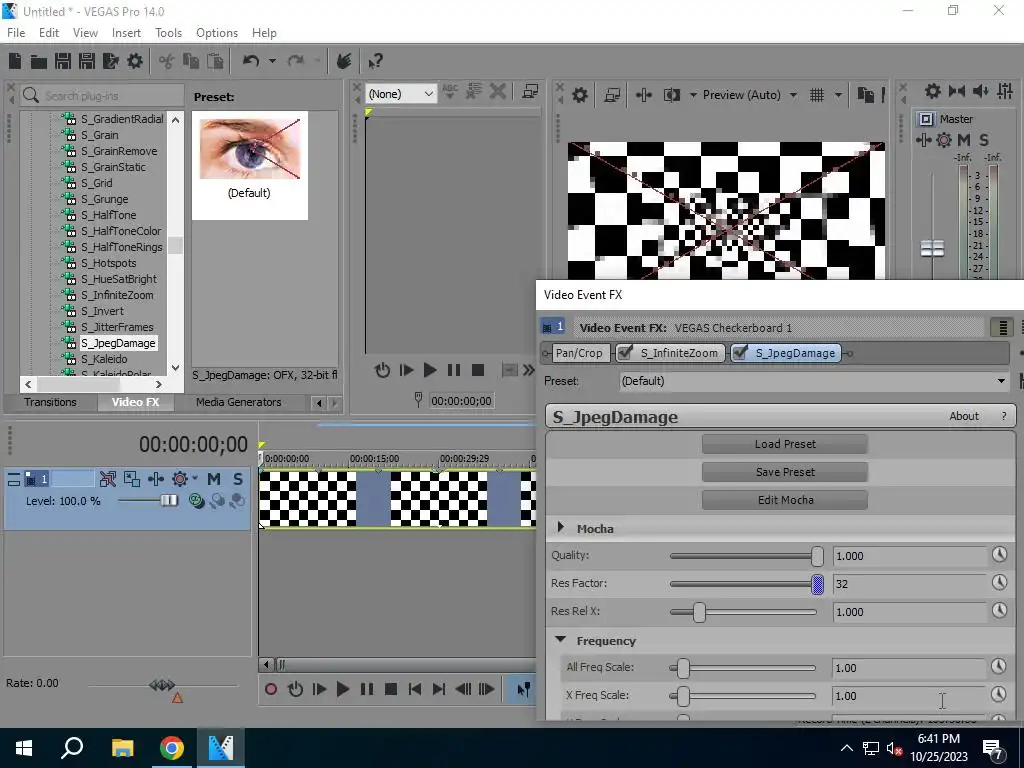Click the track FX icon on track 1
Image resolution: width=1024 pixels, height=768 pixels.
click(180, 479)
